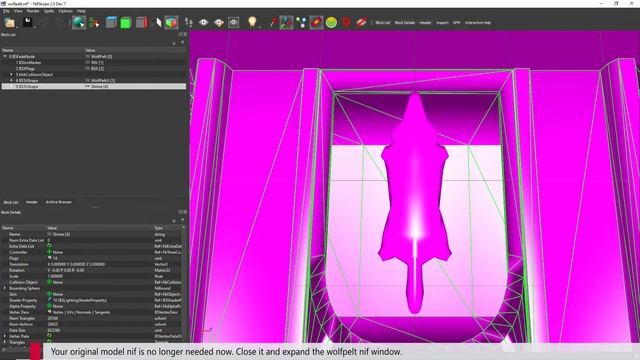Switch to the Archive Browser tab
The image size is (640, 360).
point(58,202)
